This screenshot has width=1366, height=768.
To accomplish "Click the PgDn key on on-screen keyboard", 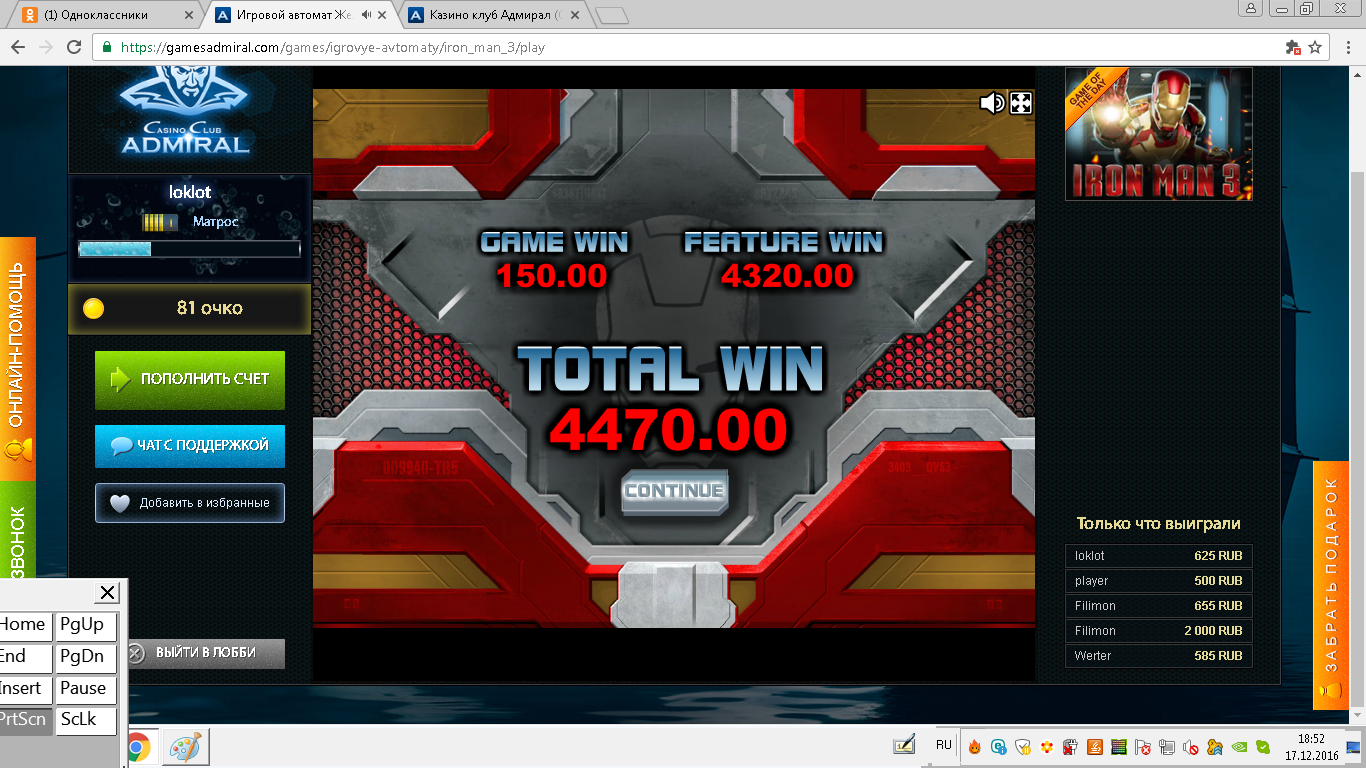I will point(85,657).
